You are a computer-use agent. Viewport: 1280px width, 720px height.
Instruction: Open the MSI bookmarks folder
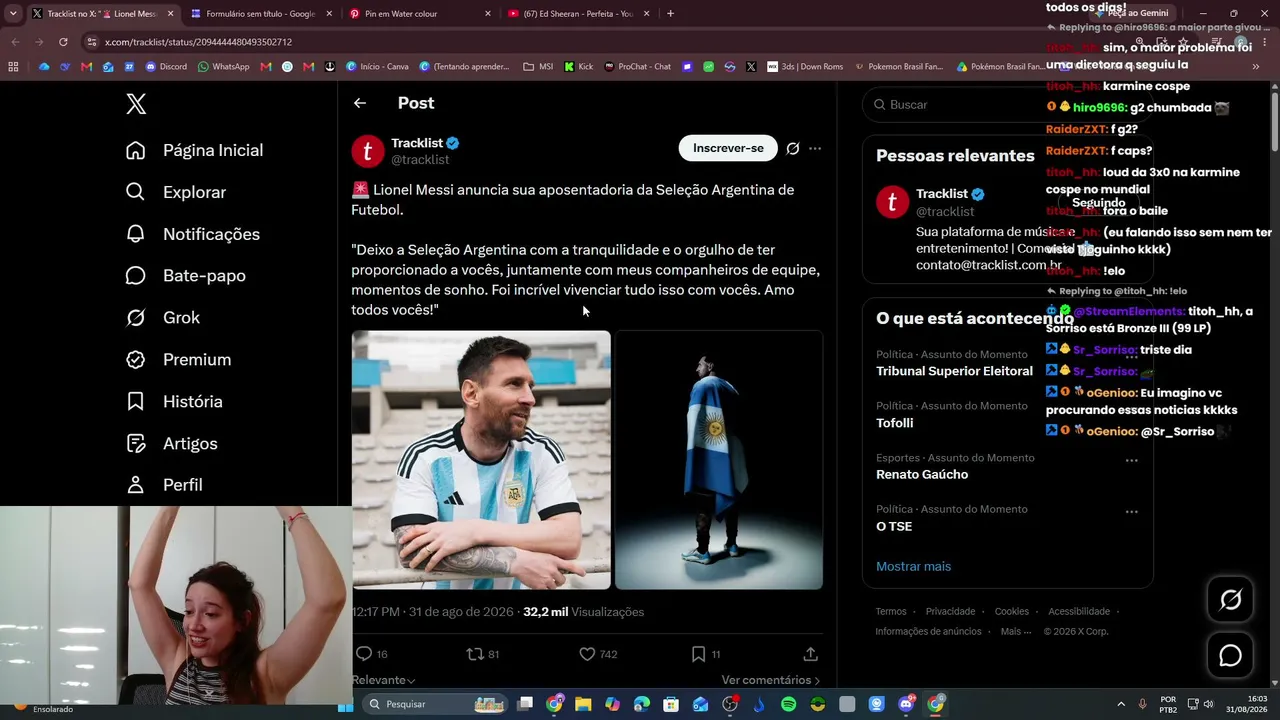(538, 67)
